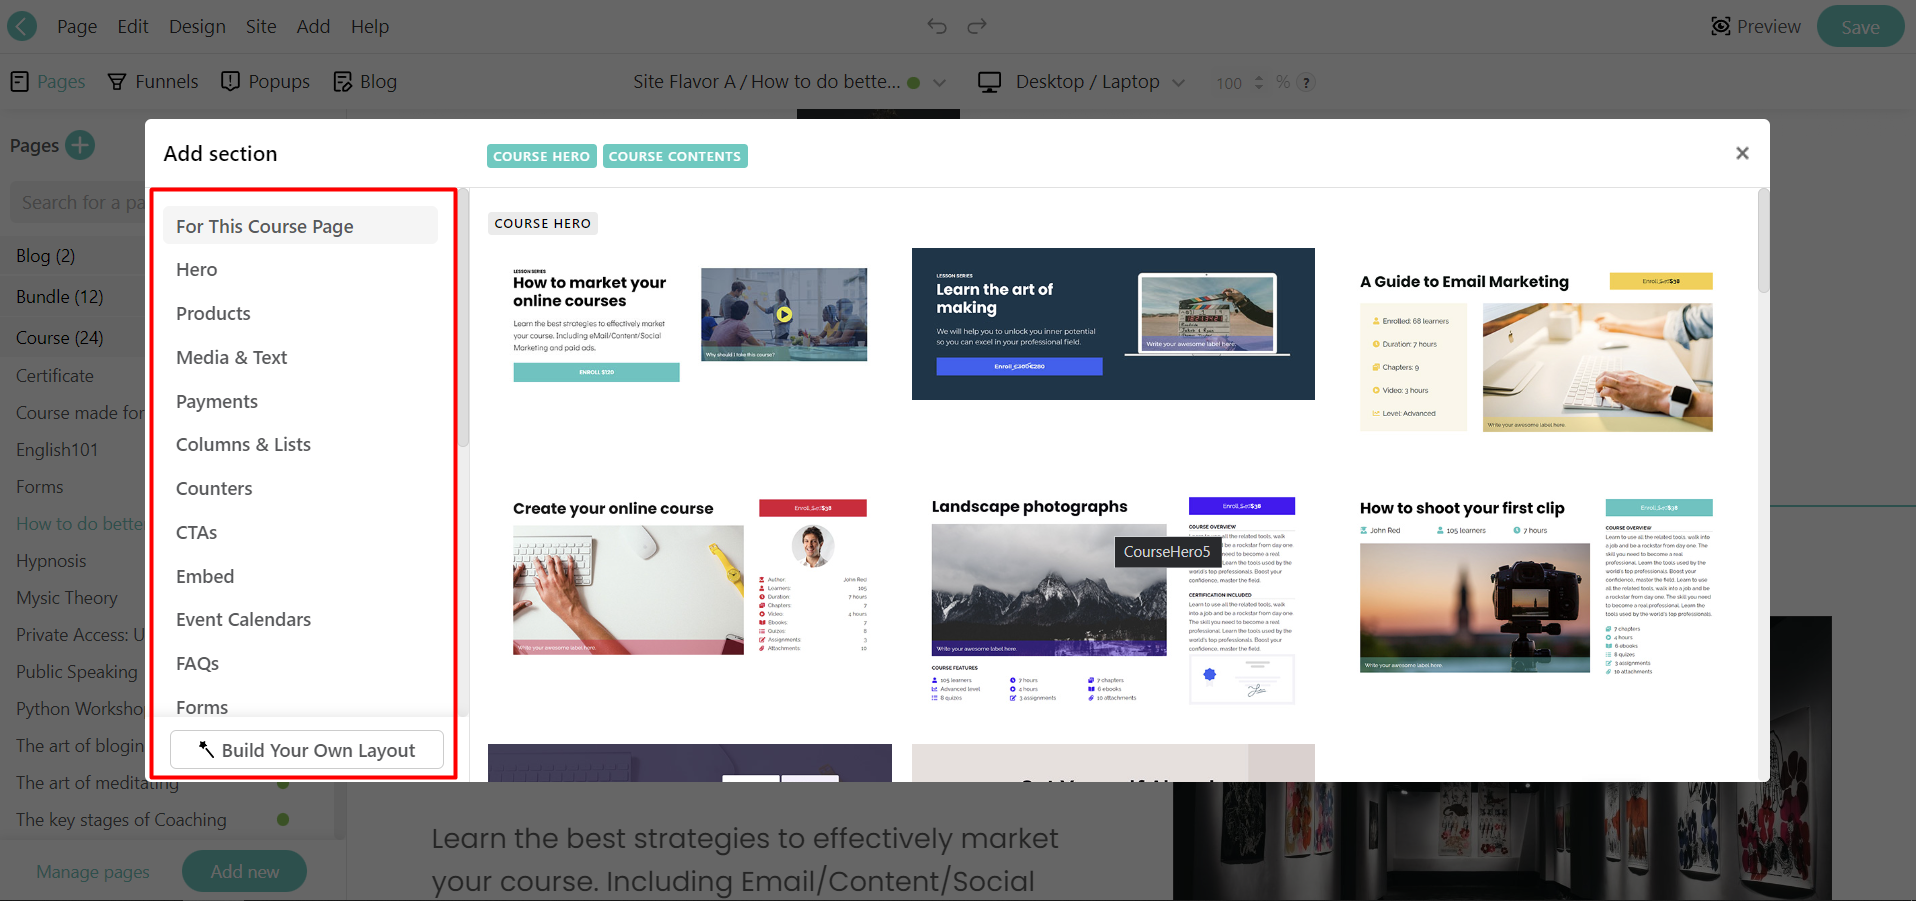The width and height of the screenshot is (1916, 901).
Task: Click the Add new button at bottom left
Action: 244,871
